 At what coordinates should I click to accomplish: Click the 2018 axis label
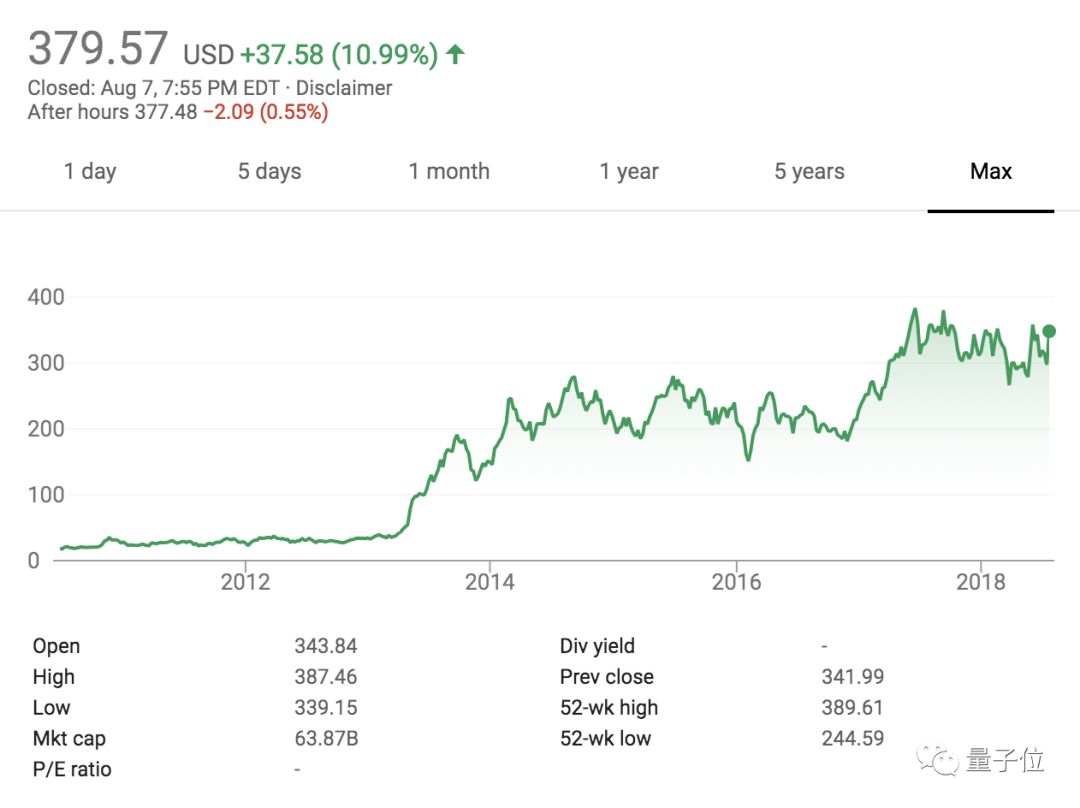coord(980,582)
